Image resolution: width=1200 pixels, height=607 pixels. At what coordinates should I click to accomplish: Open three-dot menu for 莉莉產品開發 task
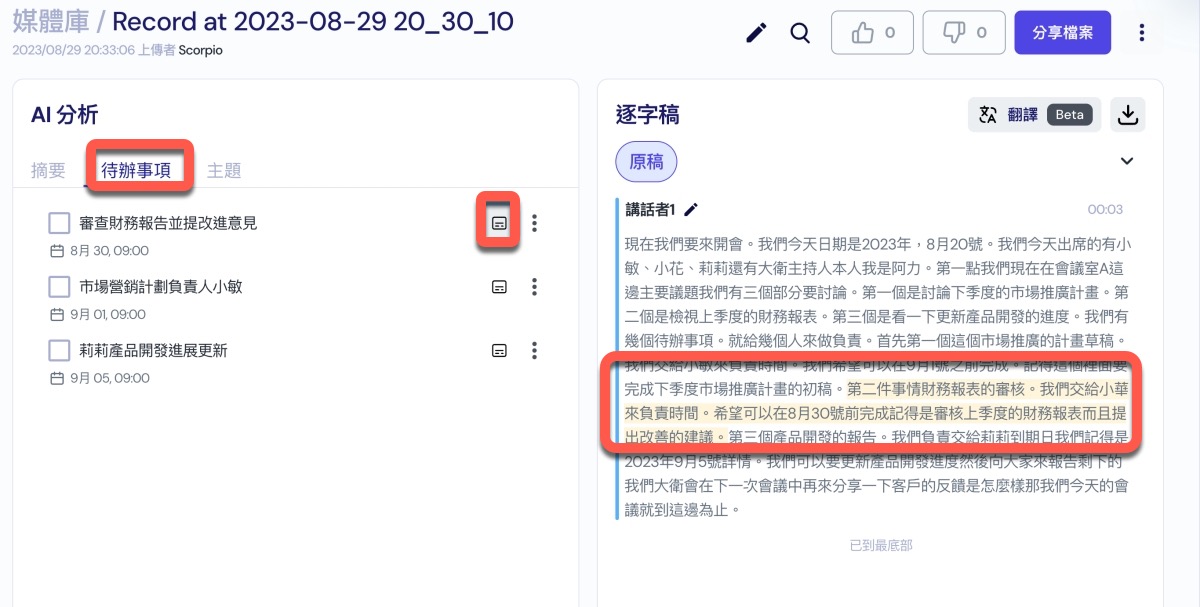pos(535,351)
